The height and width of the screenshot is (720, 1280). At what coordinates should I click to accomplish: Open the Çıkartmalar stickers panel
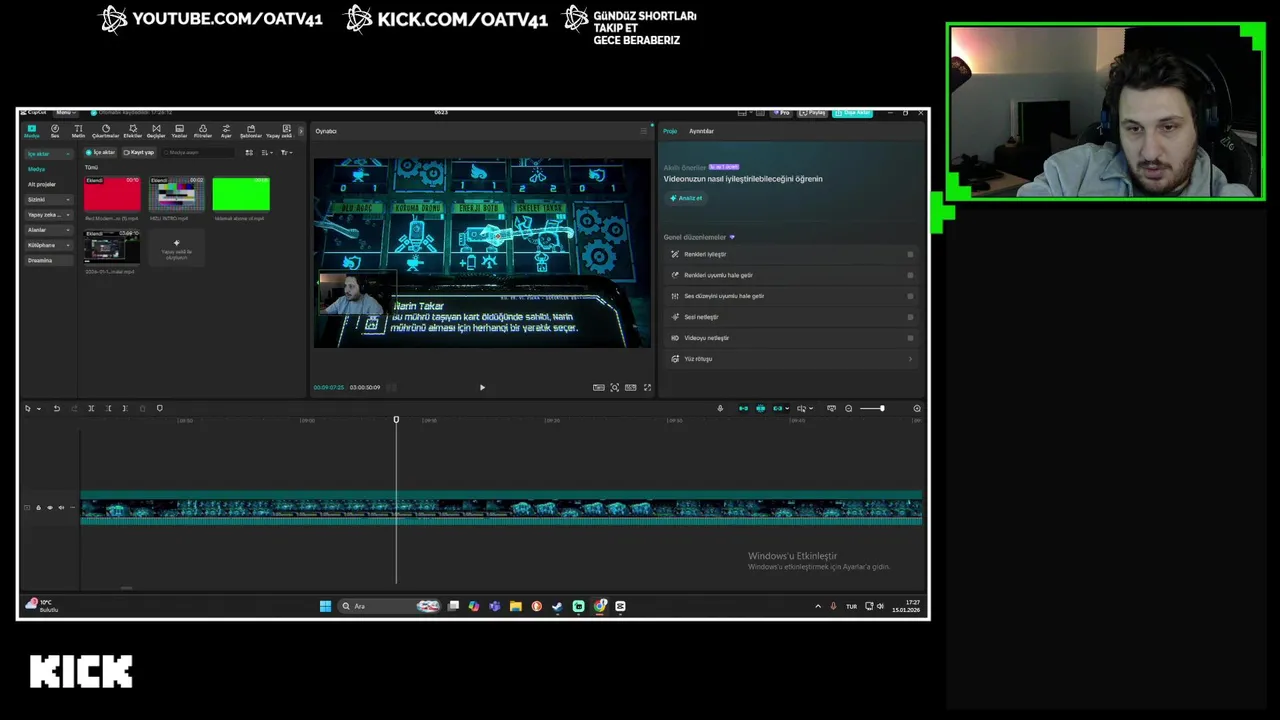[105, 131]
